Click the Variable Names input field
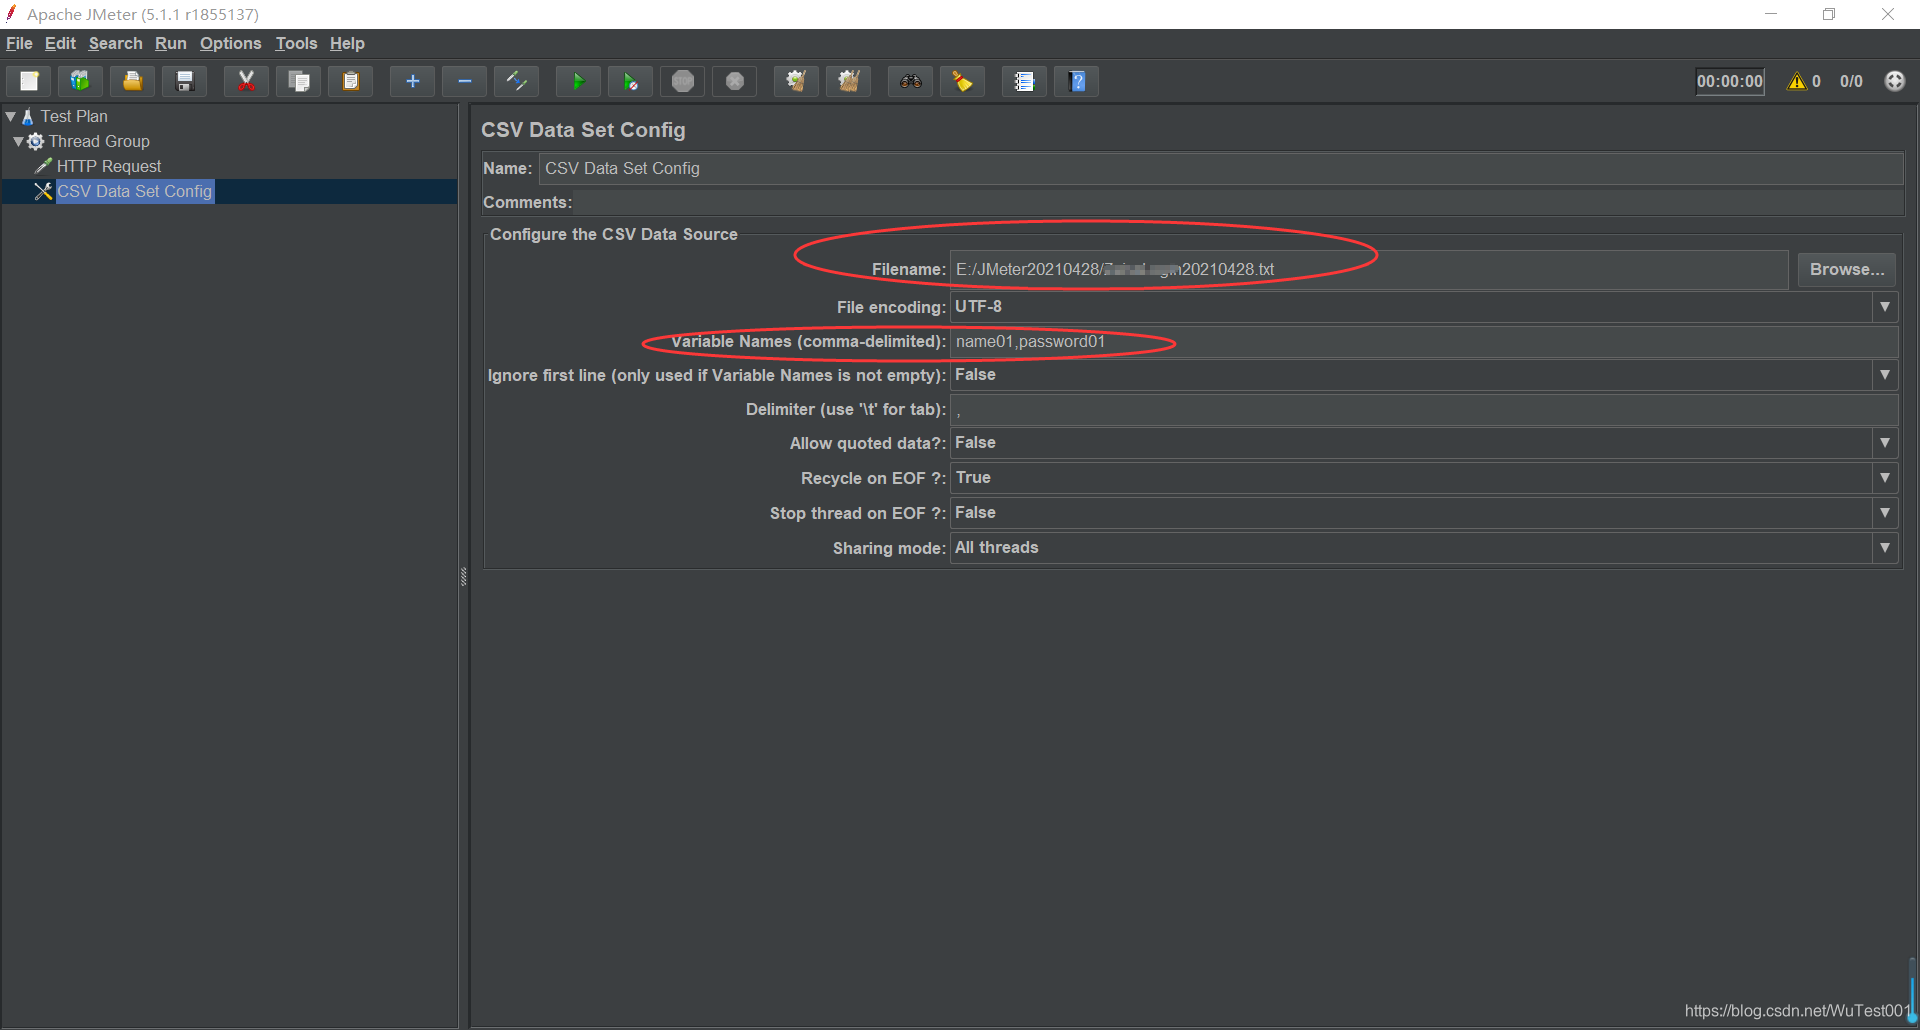 (x=1424, y=342)
